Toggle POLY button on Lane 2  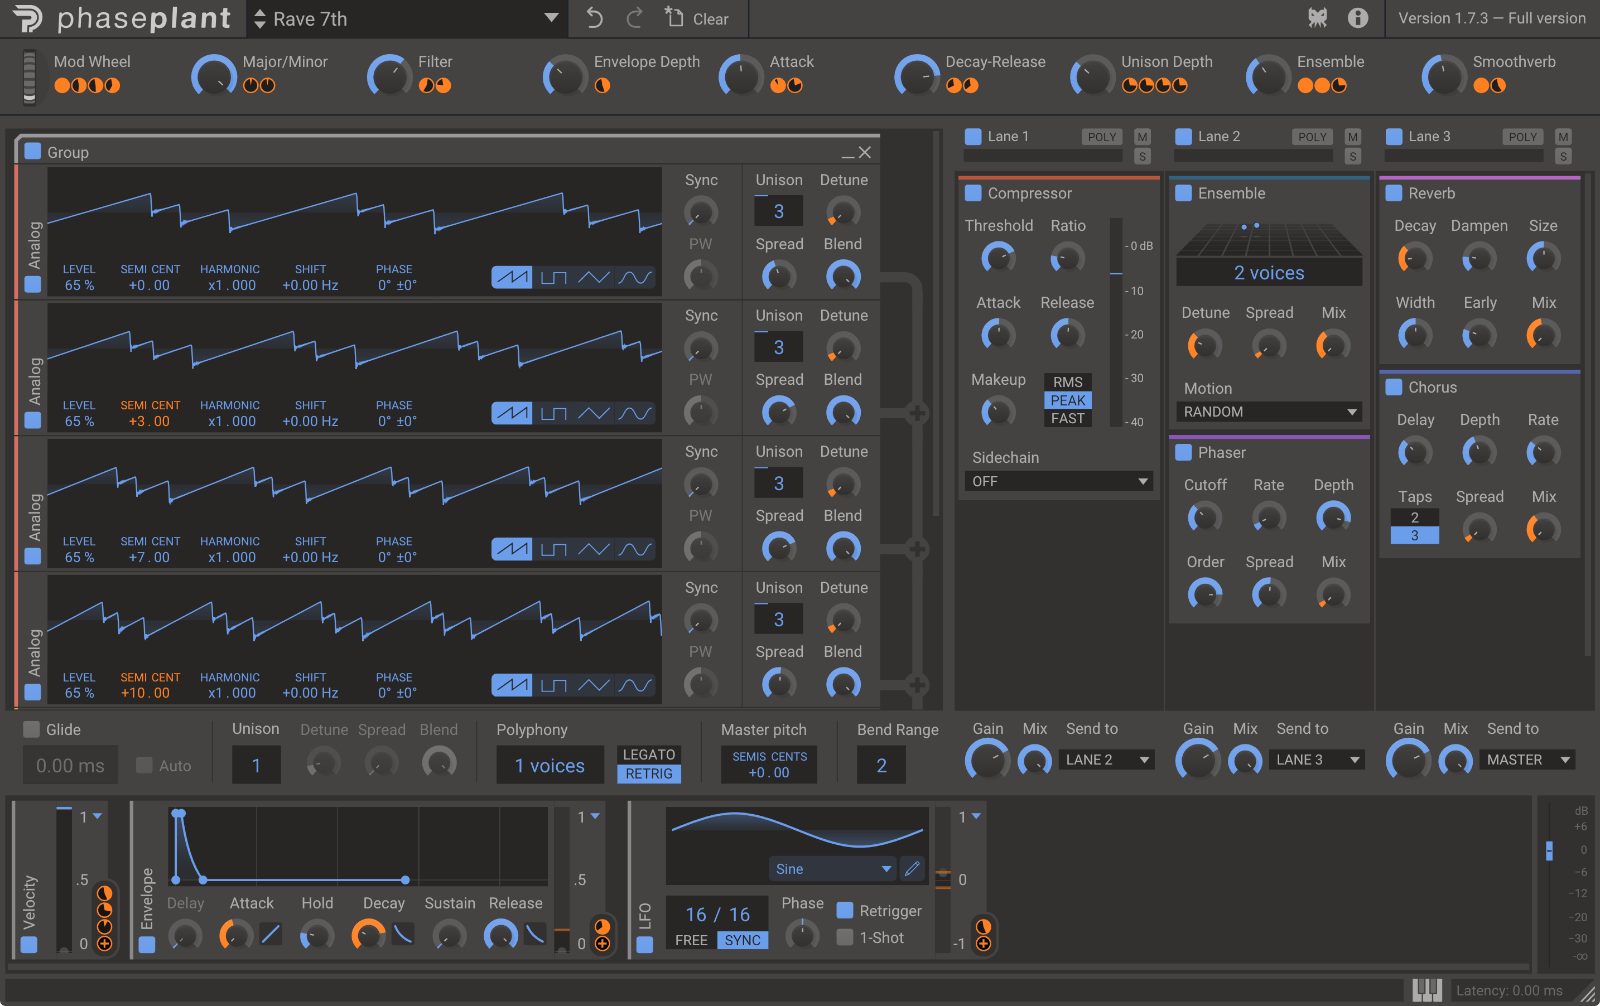pyautogui.click(x=1312, y=137)
